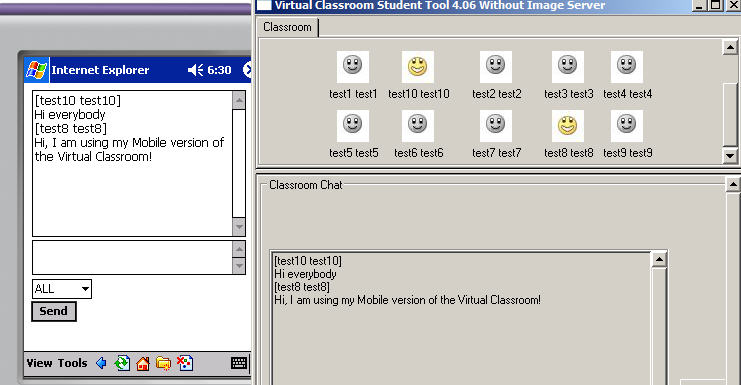This screenshot has width=741, height=385.
Task: Go back using the blue arrow icon
Action: point(101,363)
